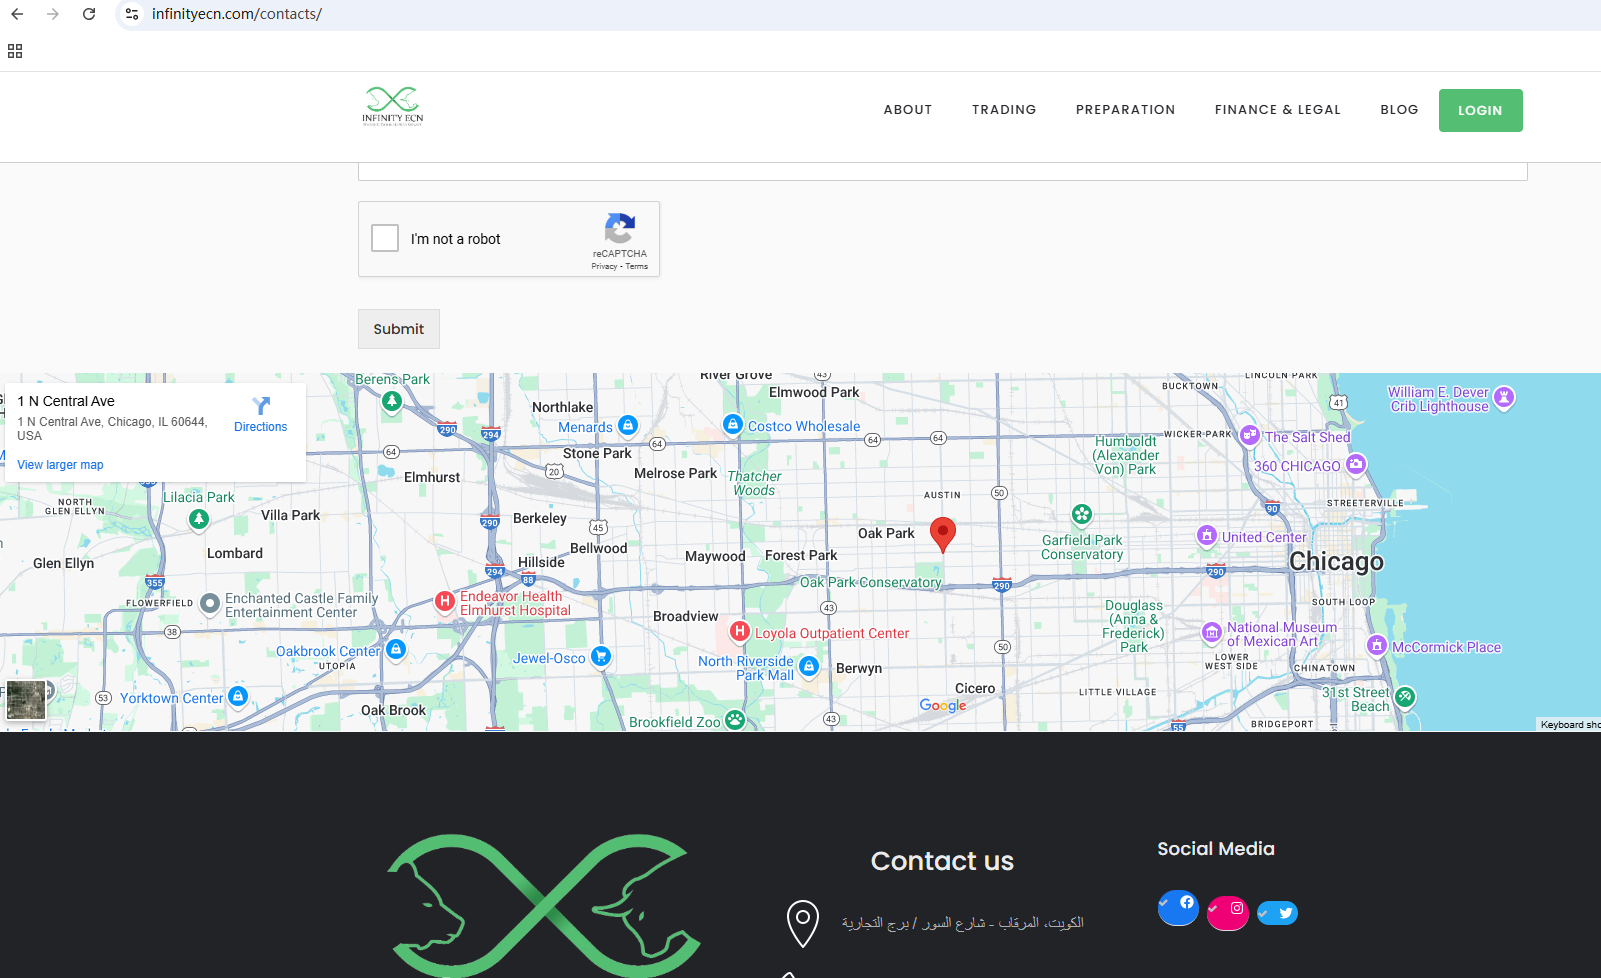The height and width of the screenshot is (978, 1601).
Task: Open the Preparation menu item
Action: (1125, 110)
